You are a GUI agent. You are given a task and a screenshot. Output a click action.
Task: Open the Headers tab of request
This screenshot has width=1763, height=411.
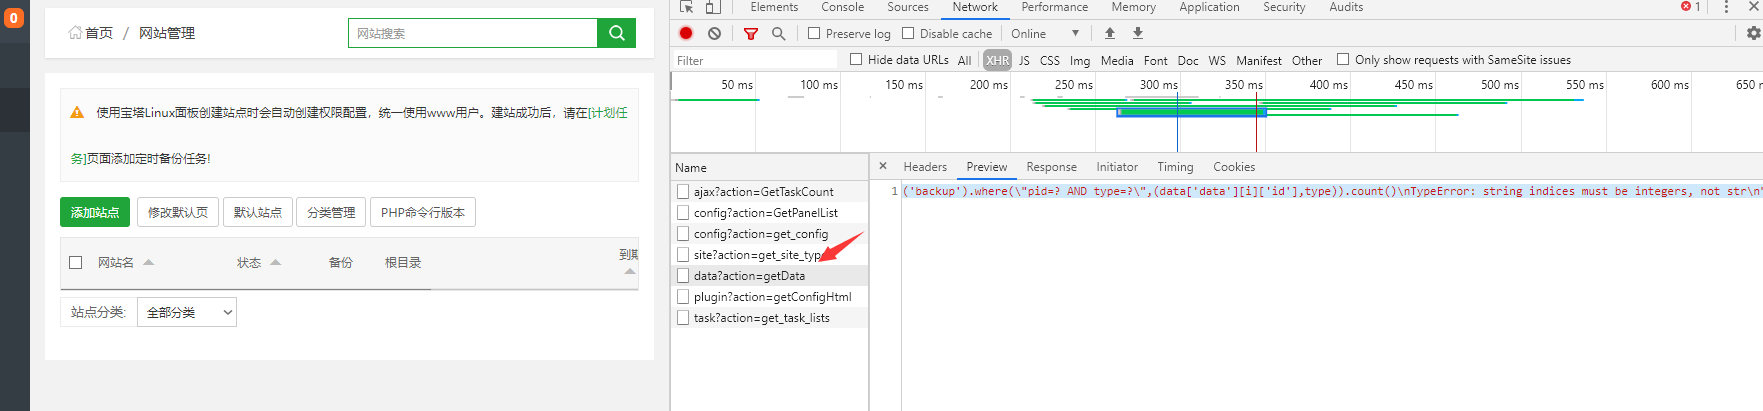pos(925,167)
